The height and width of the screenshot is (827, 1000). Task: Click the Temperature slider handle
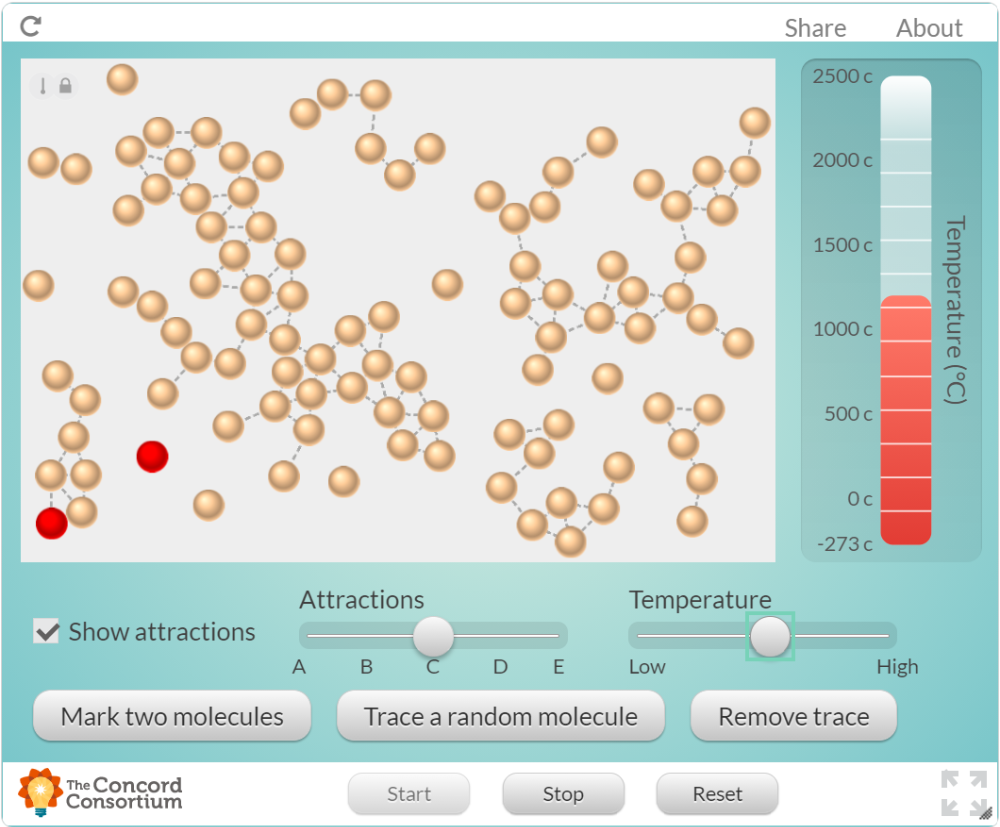[x=770, y=636]
